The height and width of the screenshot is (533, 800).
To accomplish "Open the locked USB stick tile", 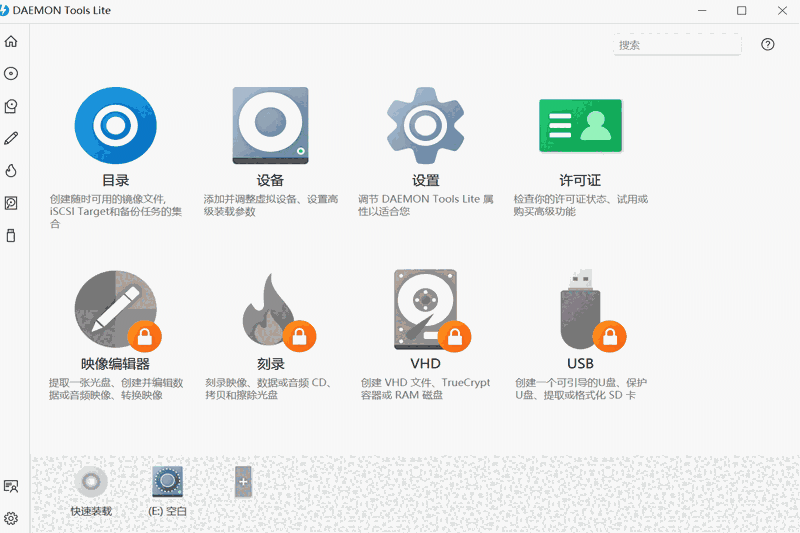I will (x=592, y=310).
